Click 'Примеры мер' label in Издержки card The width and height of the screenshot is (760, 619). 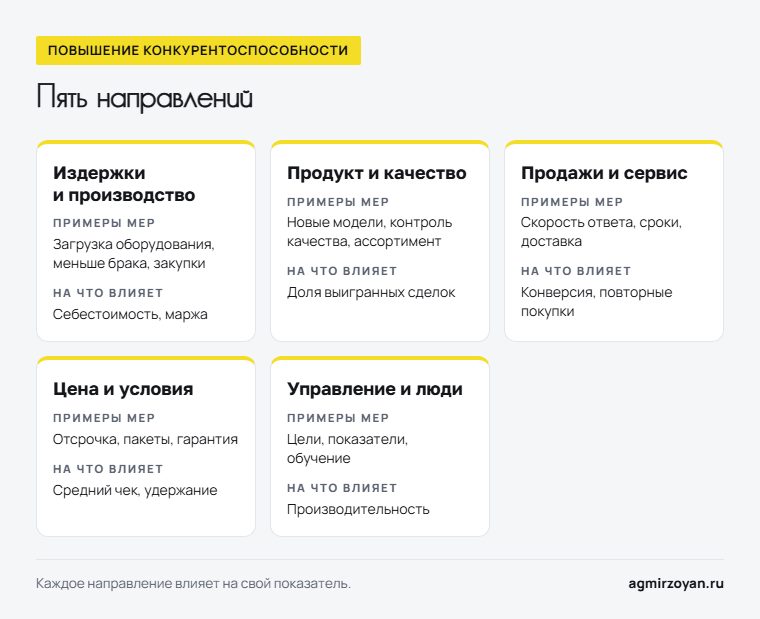coord(104,223)
